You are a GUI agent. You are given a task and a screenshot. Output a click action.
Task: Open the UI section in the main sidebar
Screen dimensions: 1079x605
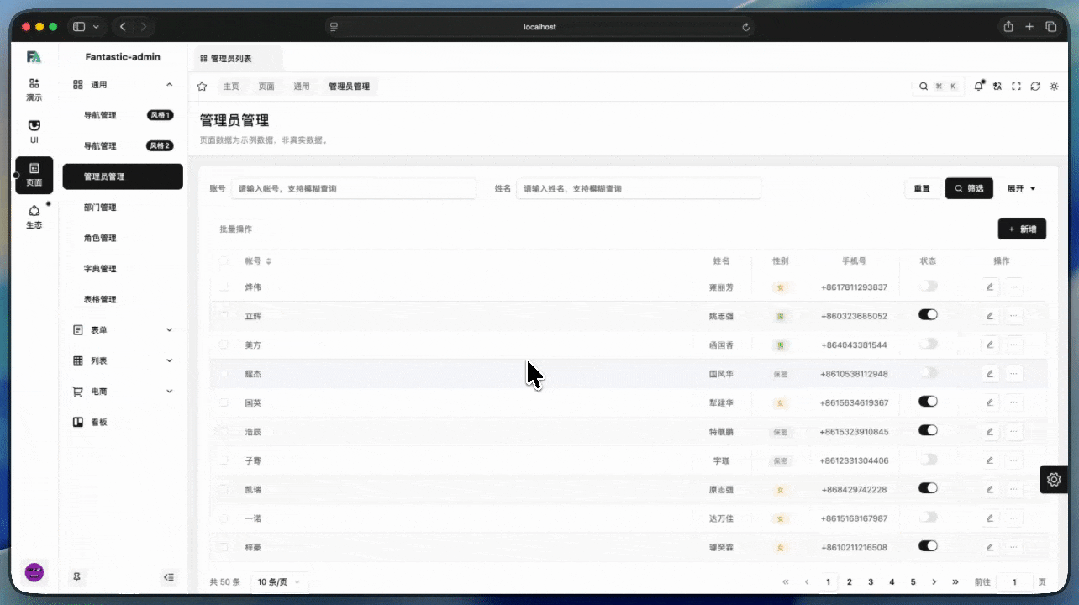point(34,131)
